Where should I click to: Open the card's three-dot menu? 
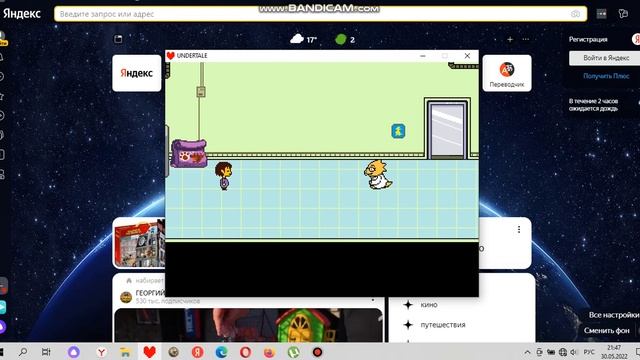pos(519,229)
